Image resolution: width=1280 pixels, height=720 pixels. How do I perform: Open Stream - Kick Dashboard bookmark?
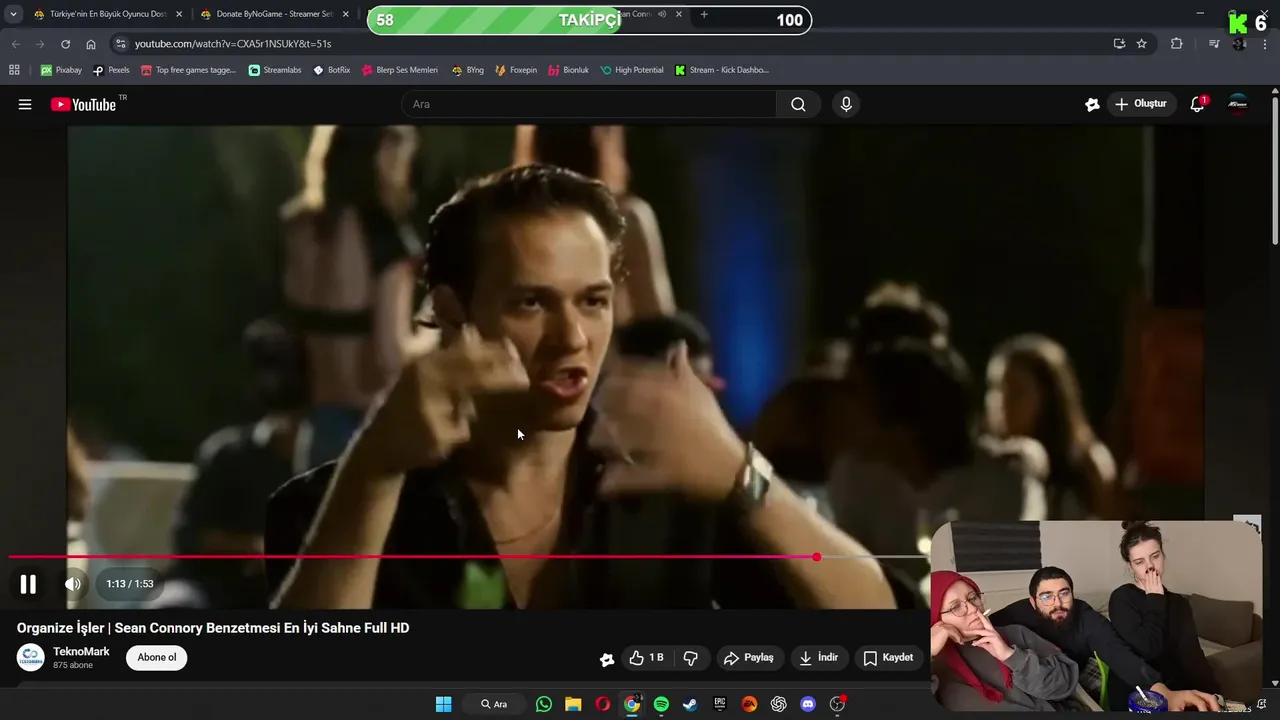722,70
